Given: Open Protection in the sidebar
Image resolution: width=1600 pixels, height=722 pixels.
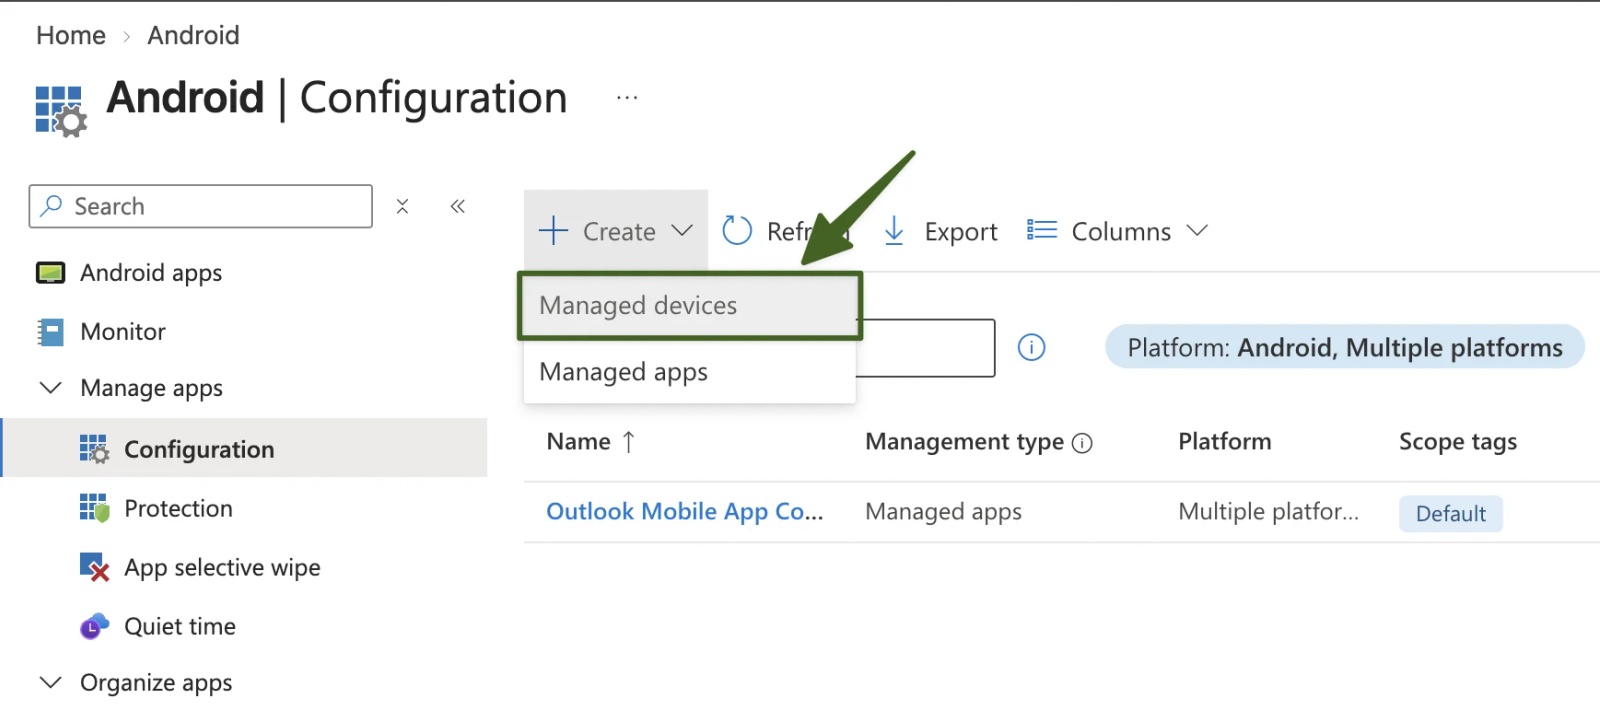Looking at the screenshot, I should 178,508.
